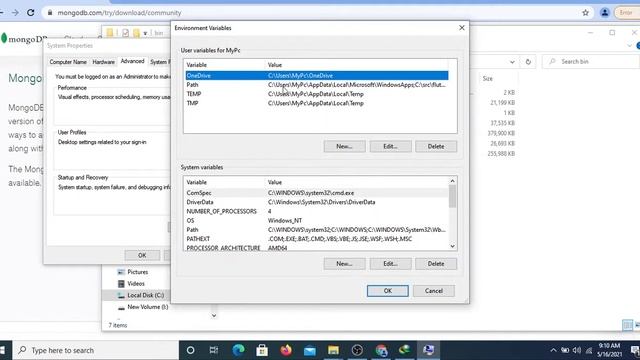Click OK in System Properties window
640x360 pixels.
point(142,256)
